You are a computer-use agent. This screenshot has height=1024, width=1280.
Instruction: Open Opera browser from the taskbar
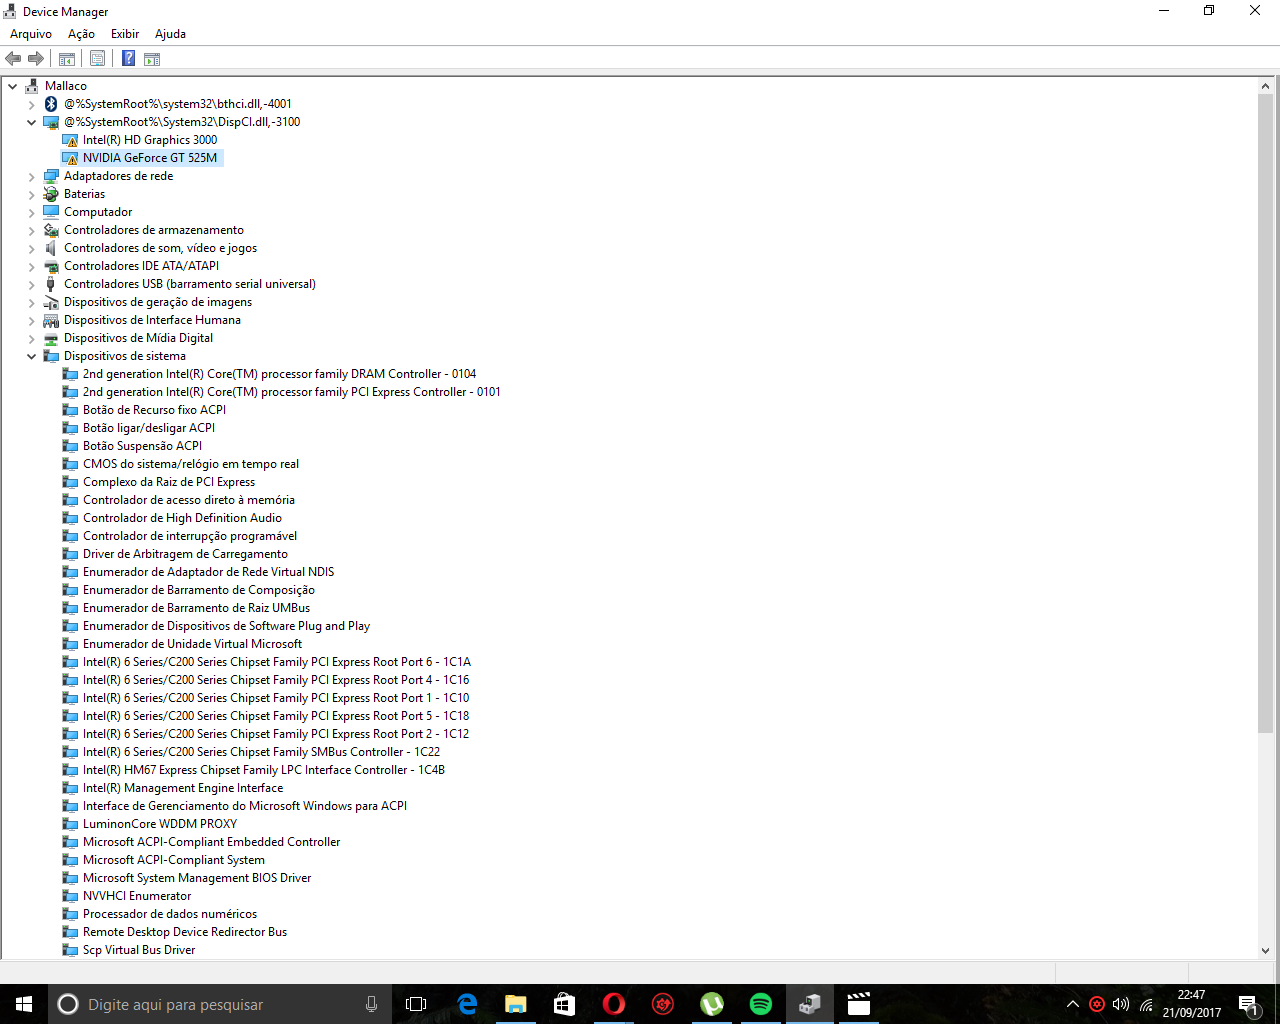tap(614, 1004)
